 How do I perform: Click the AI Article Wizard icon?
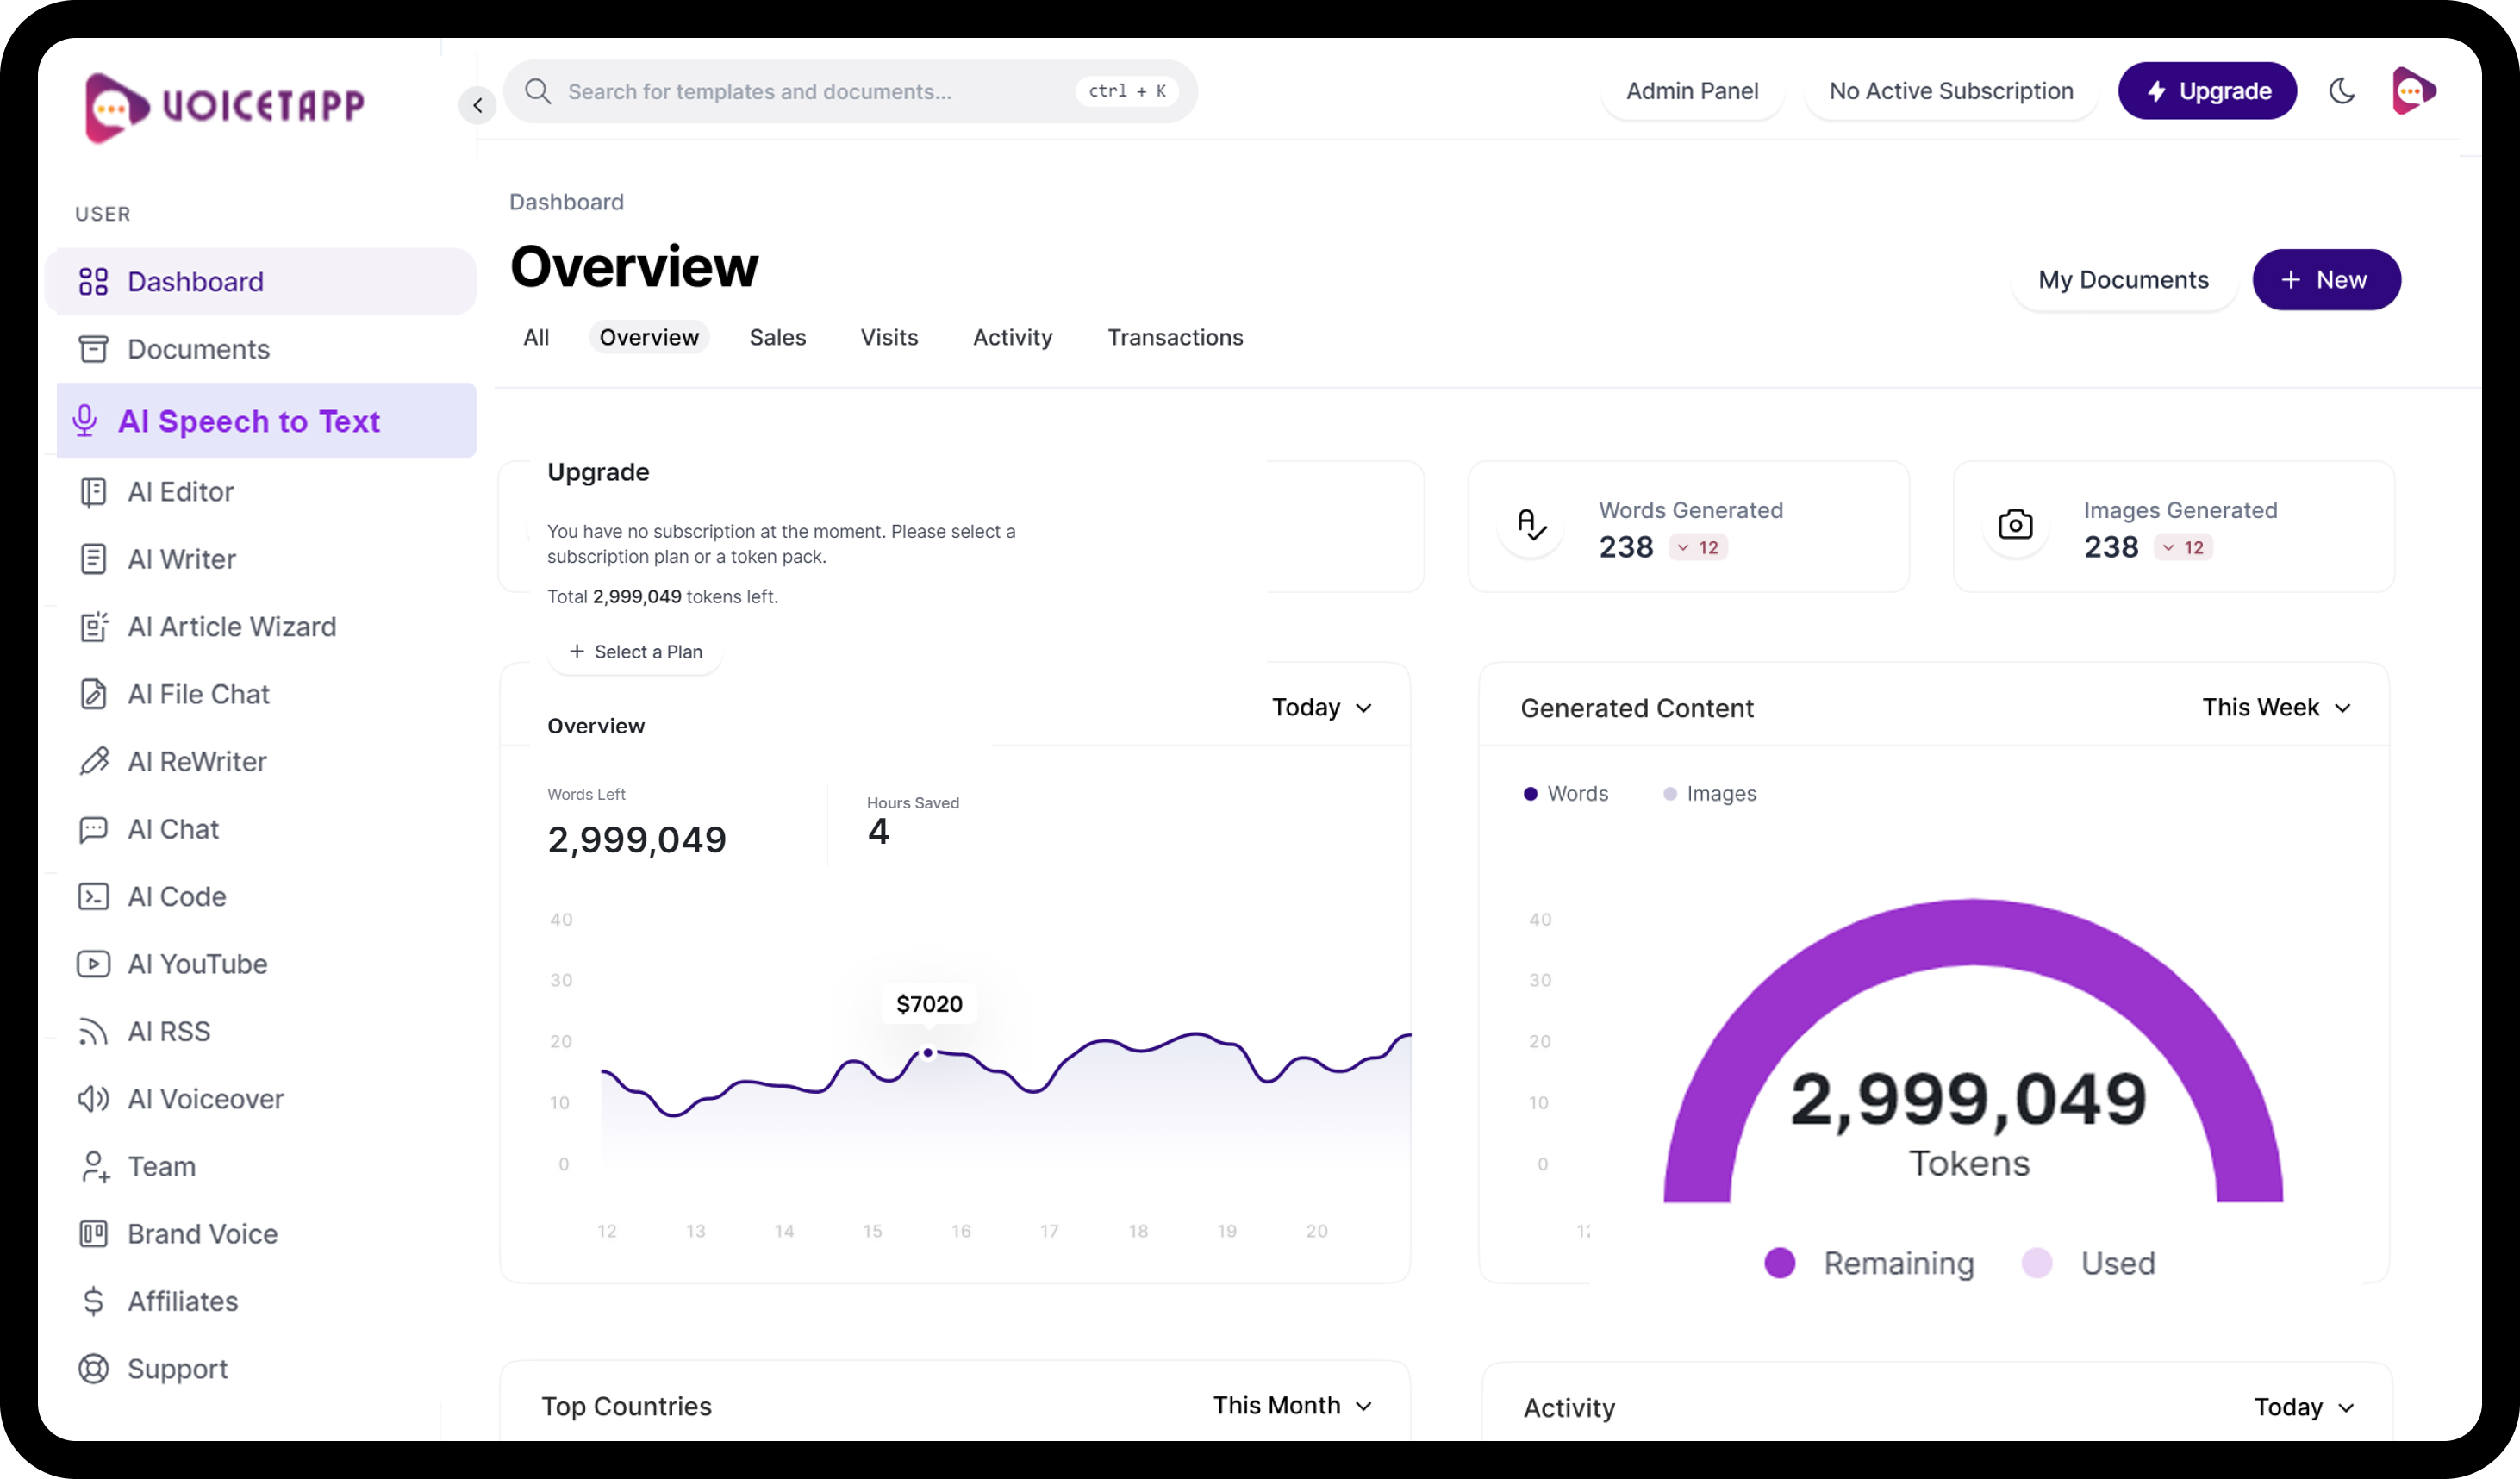click(x=93, y=627)
